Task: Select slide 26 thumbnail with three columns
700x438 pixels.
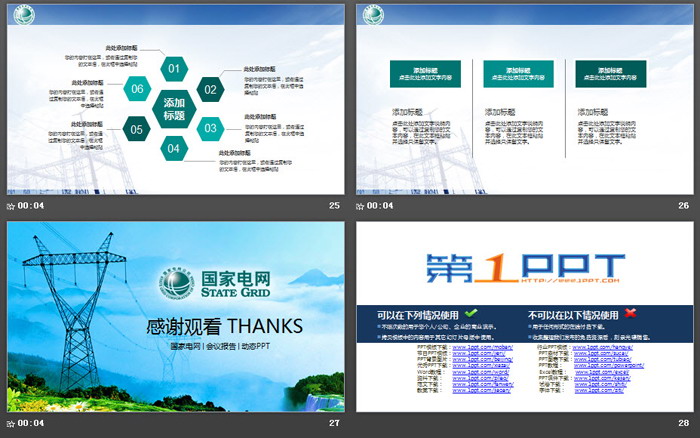Action: click(x=525, y=99)
